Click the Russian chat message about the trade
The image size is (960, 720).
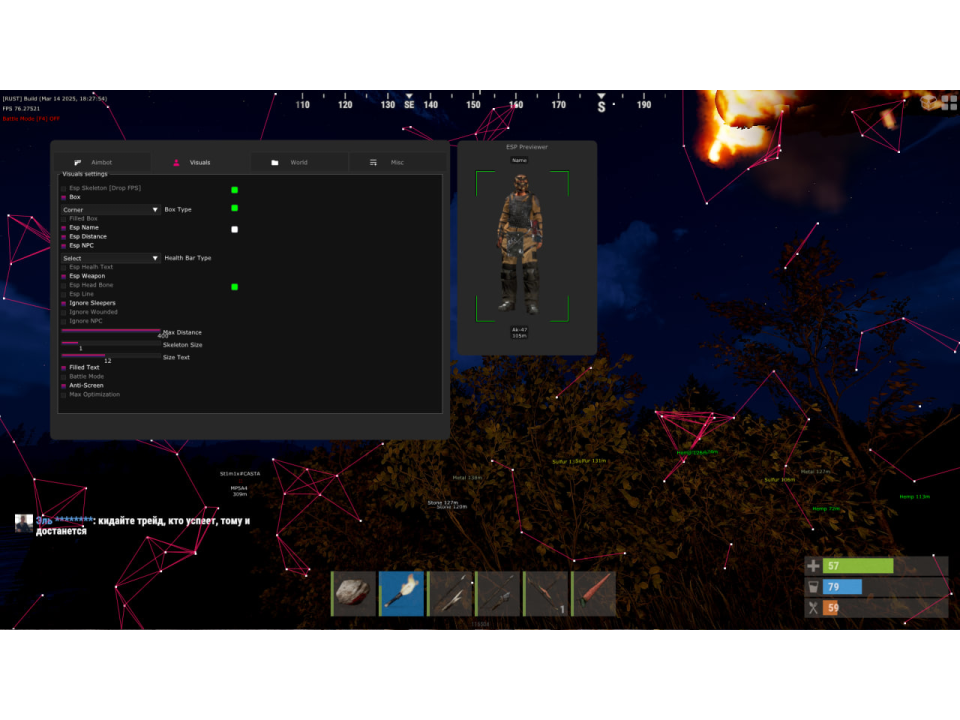(143, 526)
